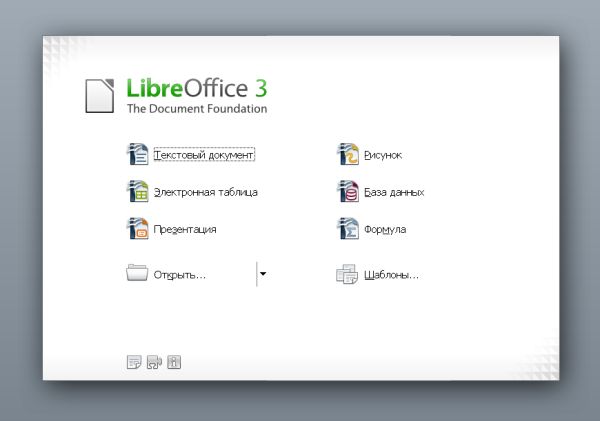Viewport: 600px width, 421px height.
Task: Click the get more templates icon
Action: pos(134,362)
